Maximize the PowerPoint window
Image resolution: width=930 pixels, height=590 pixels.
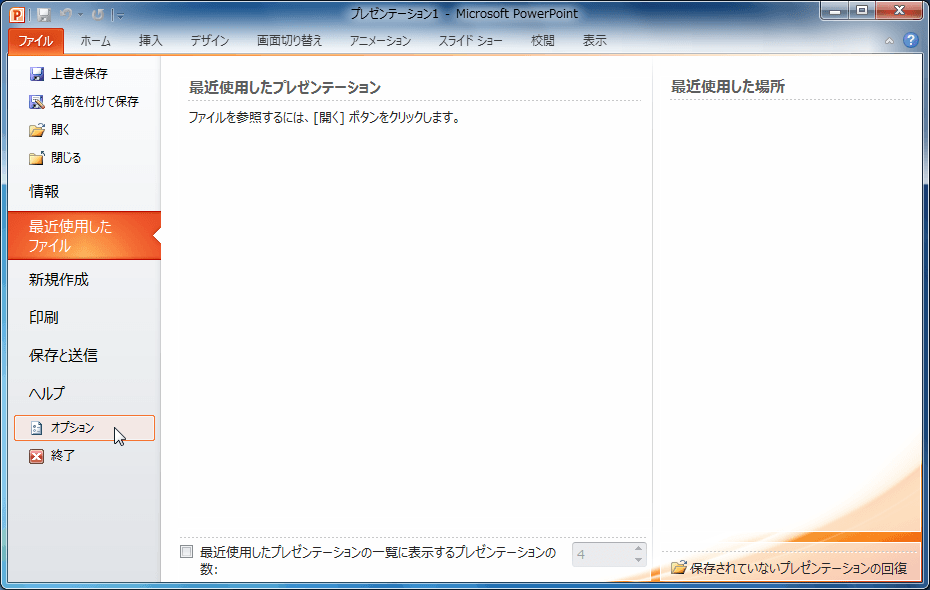[x=862, y=11]
